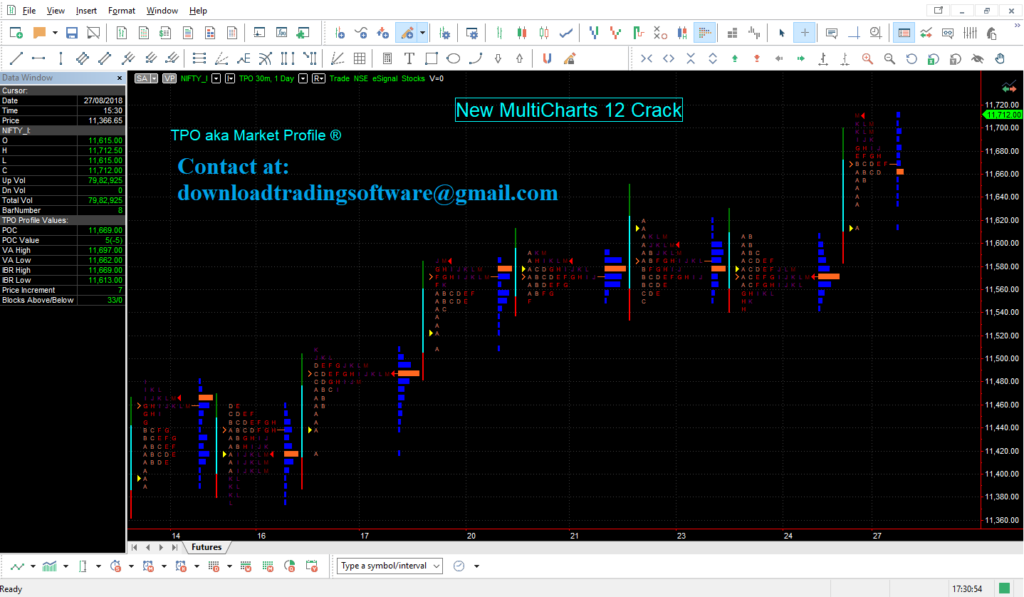This screenshot has height=597, width=1024.
Task: Switch to the Futures workspace tab
Action: [x=207, y=547]
